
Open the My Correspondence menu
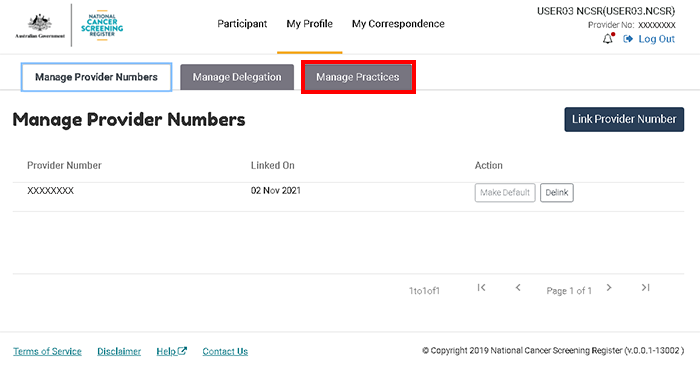(398, 24)
